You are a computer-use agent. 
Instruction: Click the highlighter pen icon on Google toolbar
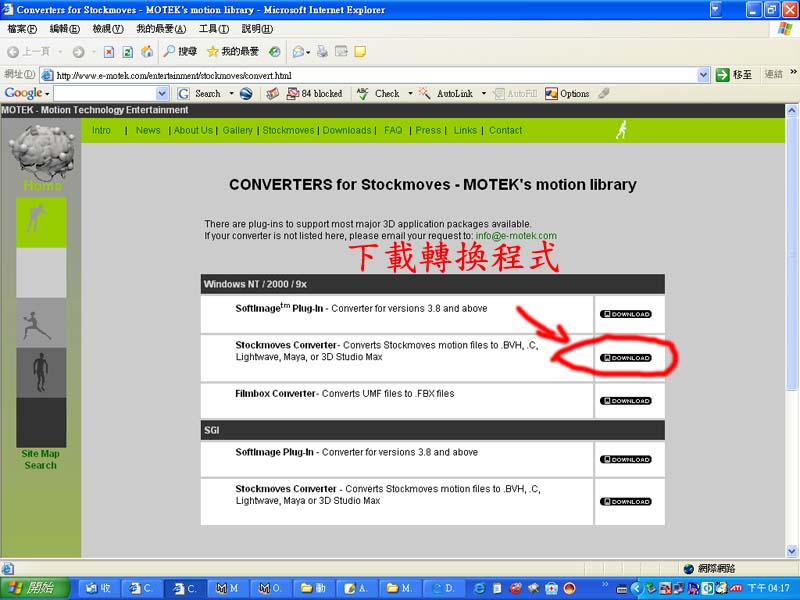coord(604,94)
